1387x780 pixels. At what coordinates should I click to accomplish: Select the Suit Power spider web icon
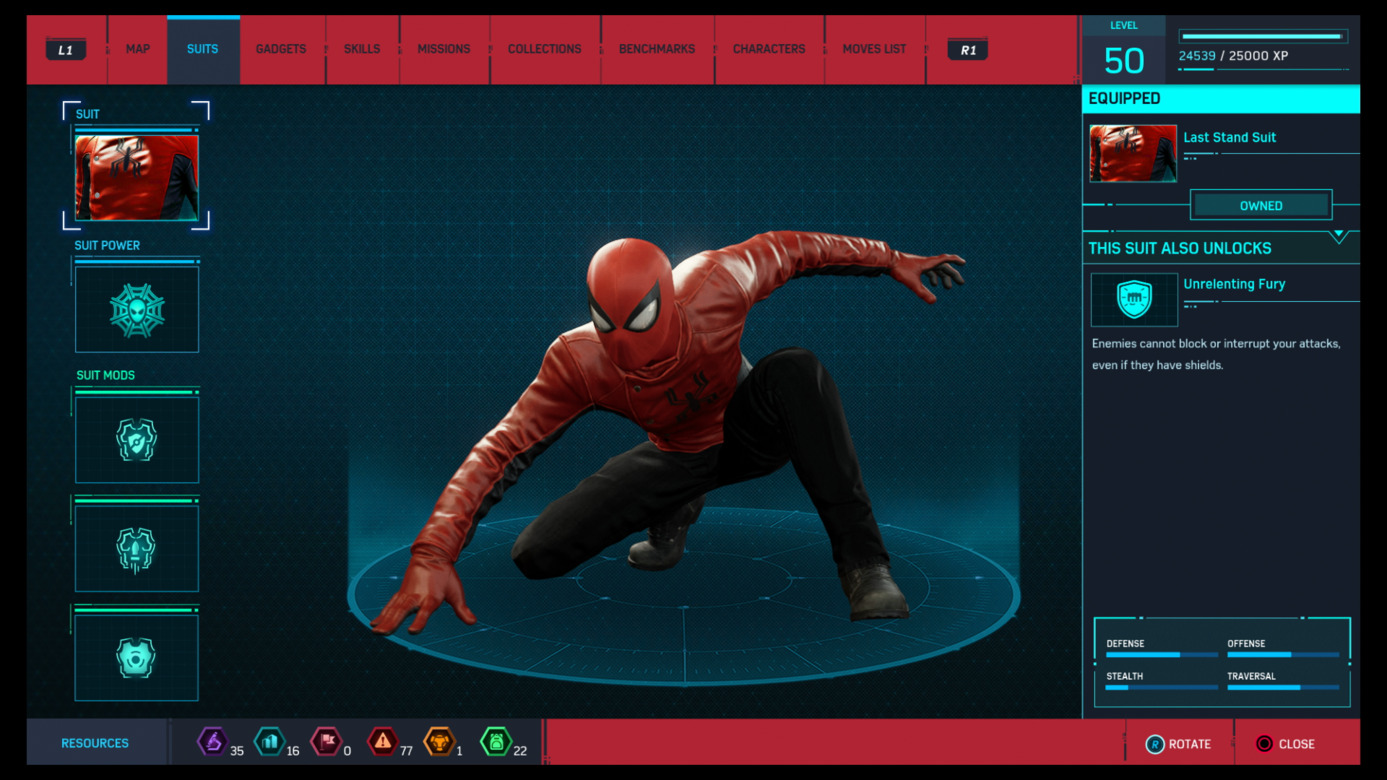click(137, 310)
